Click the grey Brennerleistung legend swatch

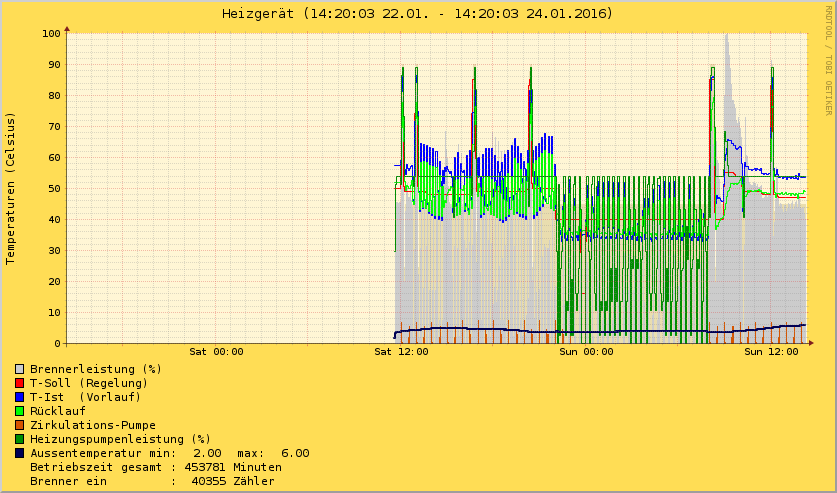(20, 369)
